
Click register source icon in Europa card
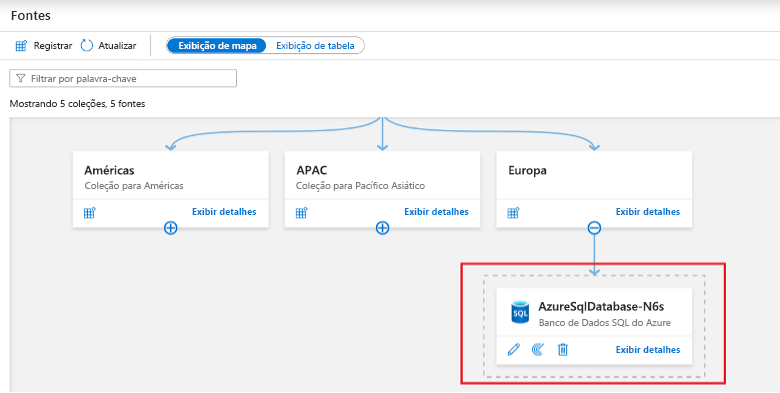click(x=513, y=213)
